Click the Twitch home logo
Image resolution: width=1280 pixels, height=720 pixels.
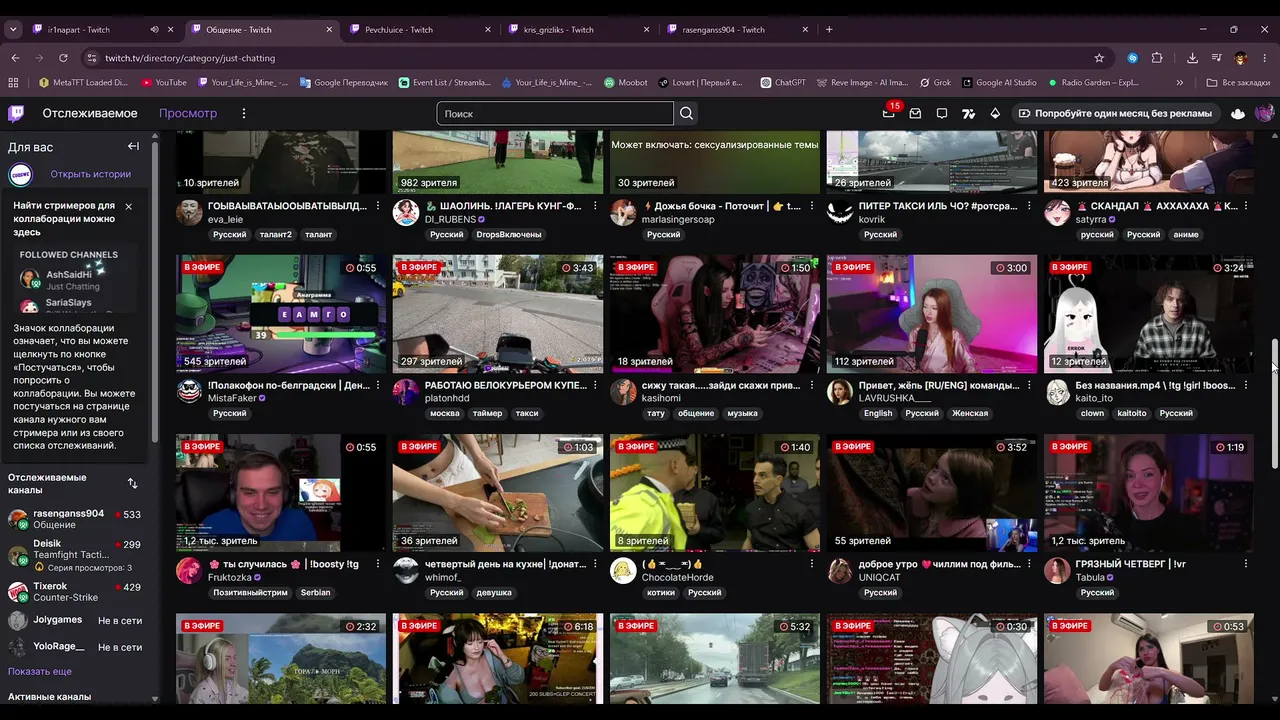(16, 113)
